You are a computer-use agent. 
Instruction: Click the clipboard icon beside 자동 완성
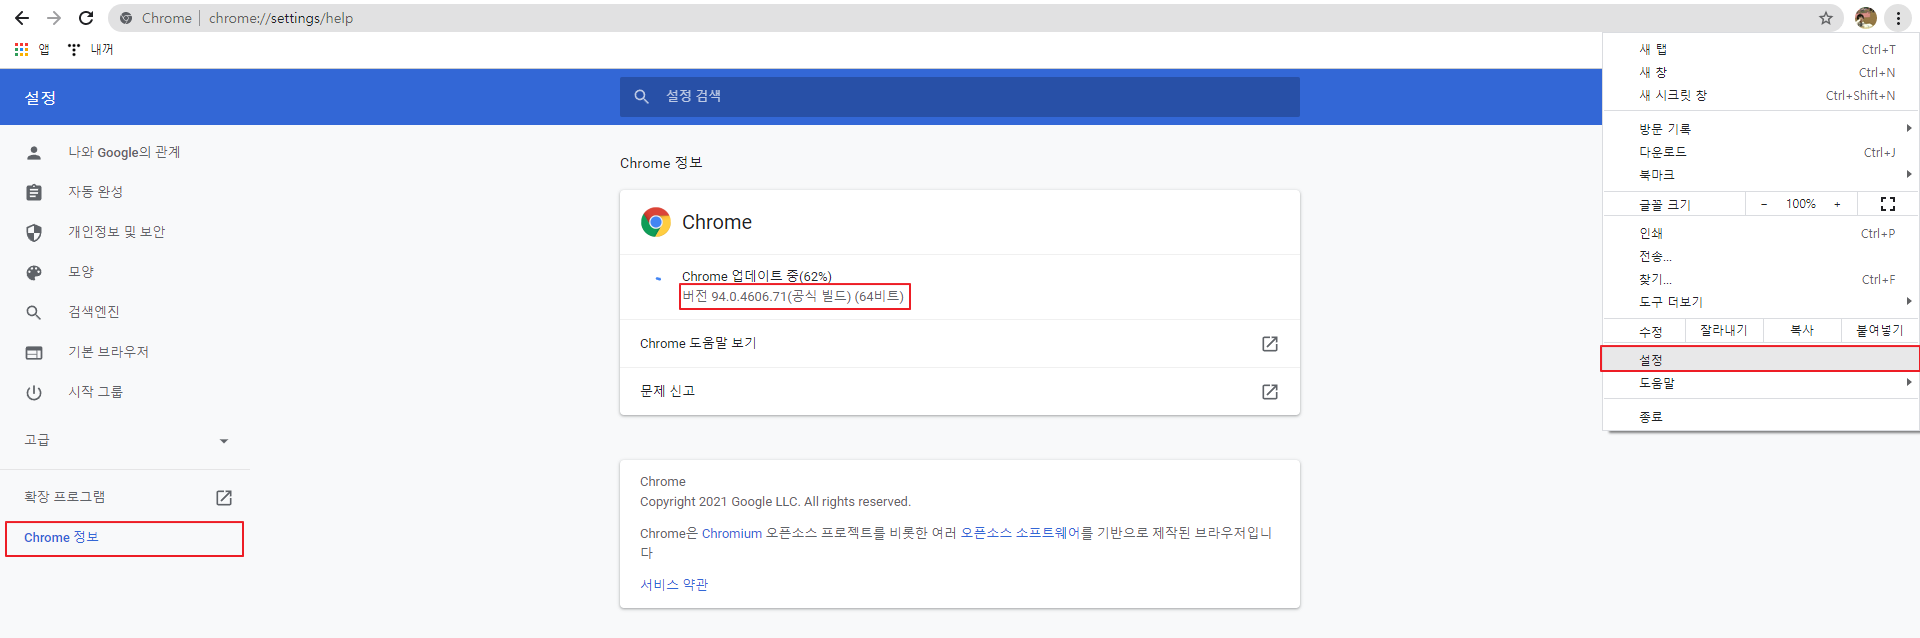[34, 193]
